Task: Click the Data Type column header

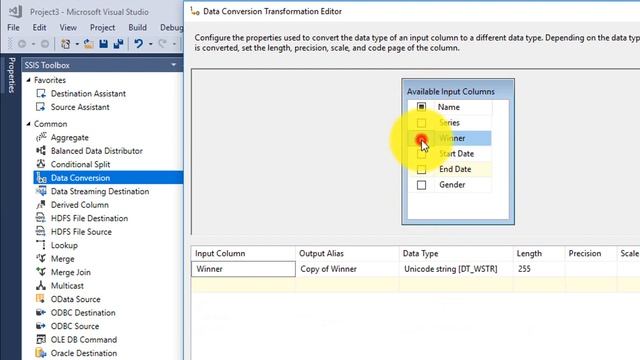Action: click(456, 253)
